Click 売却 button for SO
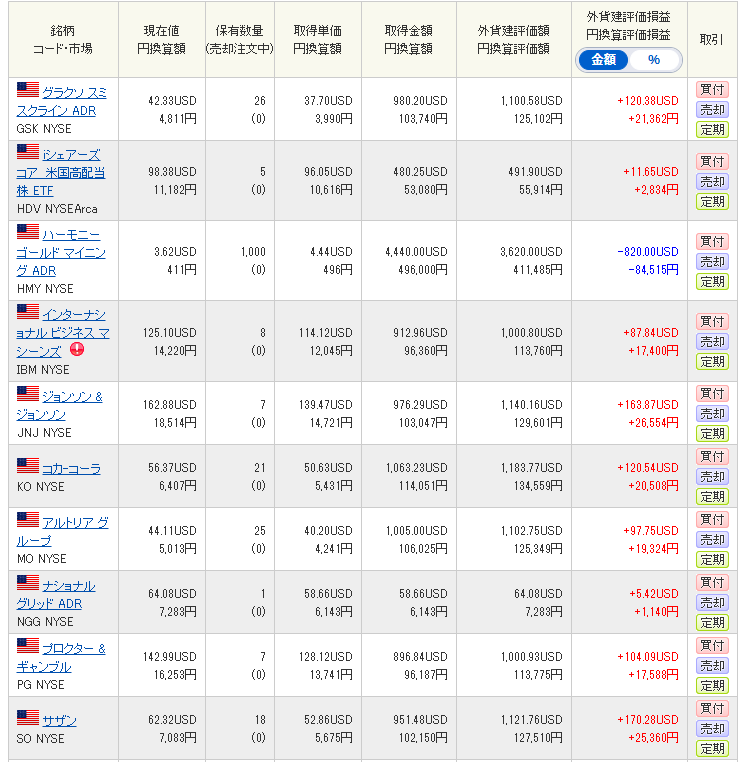This screenshot has width=744, height=762. click(712, 729)
